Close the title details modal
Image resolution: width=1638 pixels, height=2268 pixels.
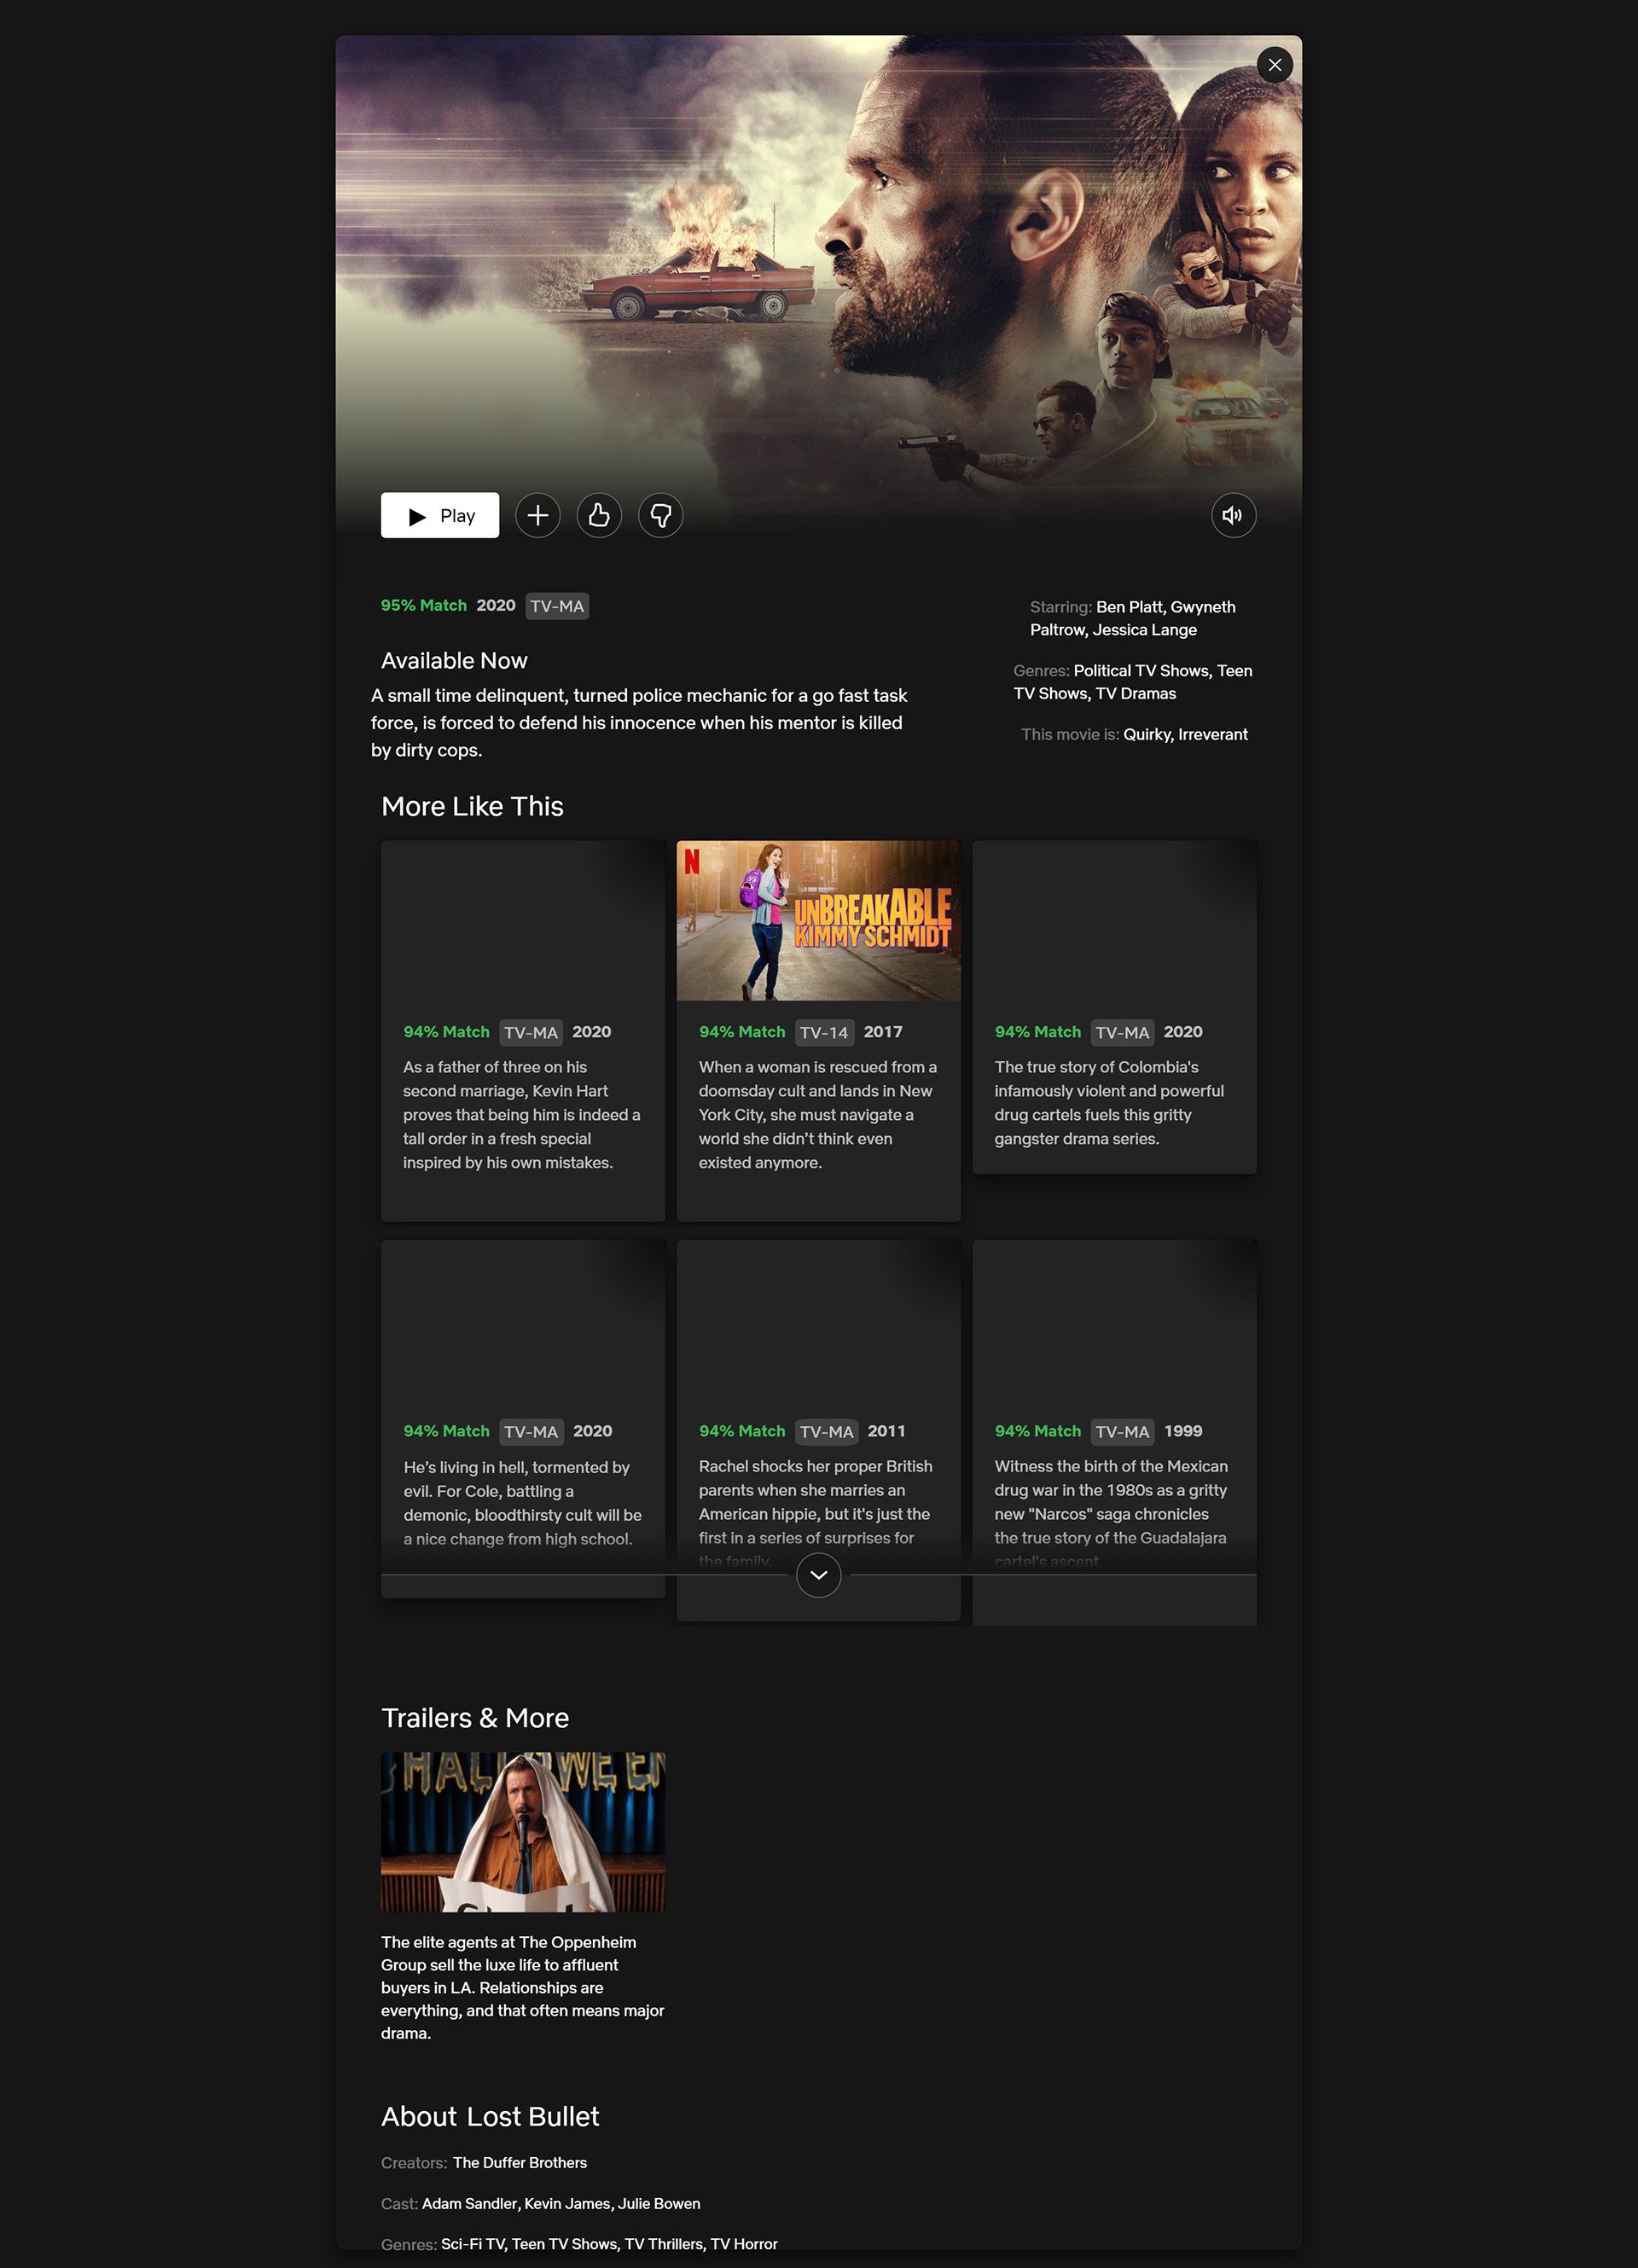point(1274,65)
